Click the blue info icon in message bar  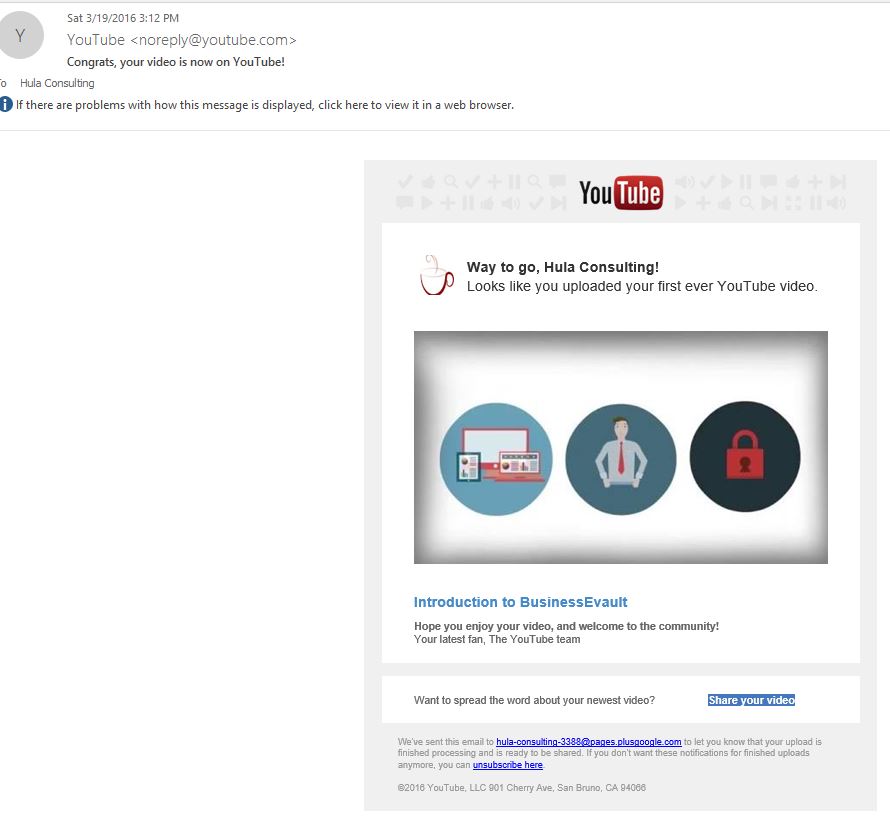6,104
